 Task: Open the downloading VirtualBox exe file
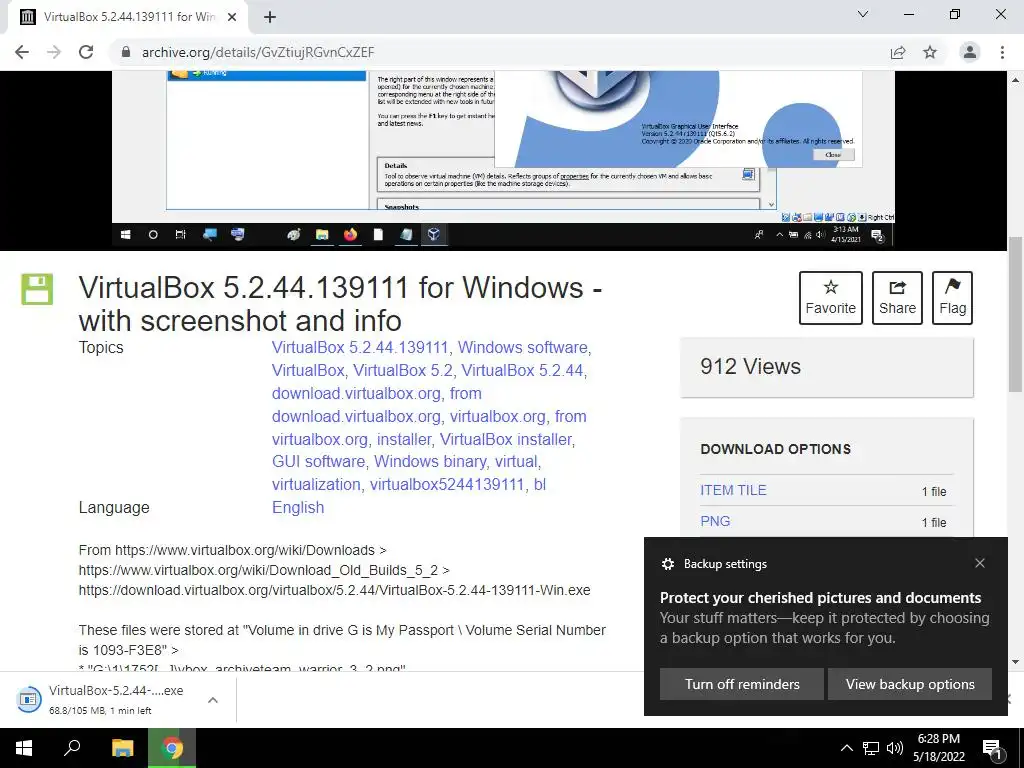(x=104, y=699)
